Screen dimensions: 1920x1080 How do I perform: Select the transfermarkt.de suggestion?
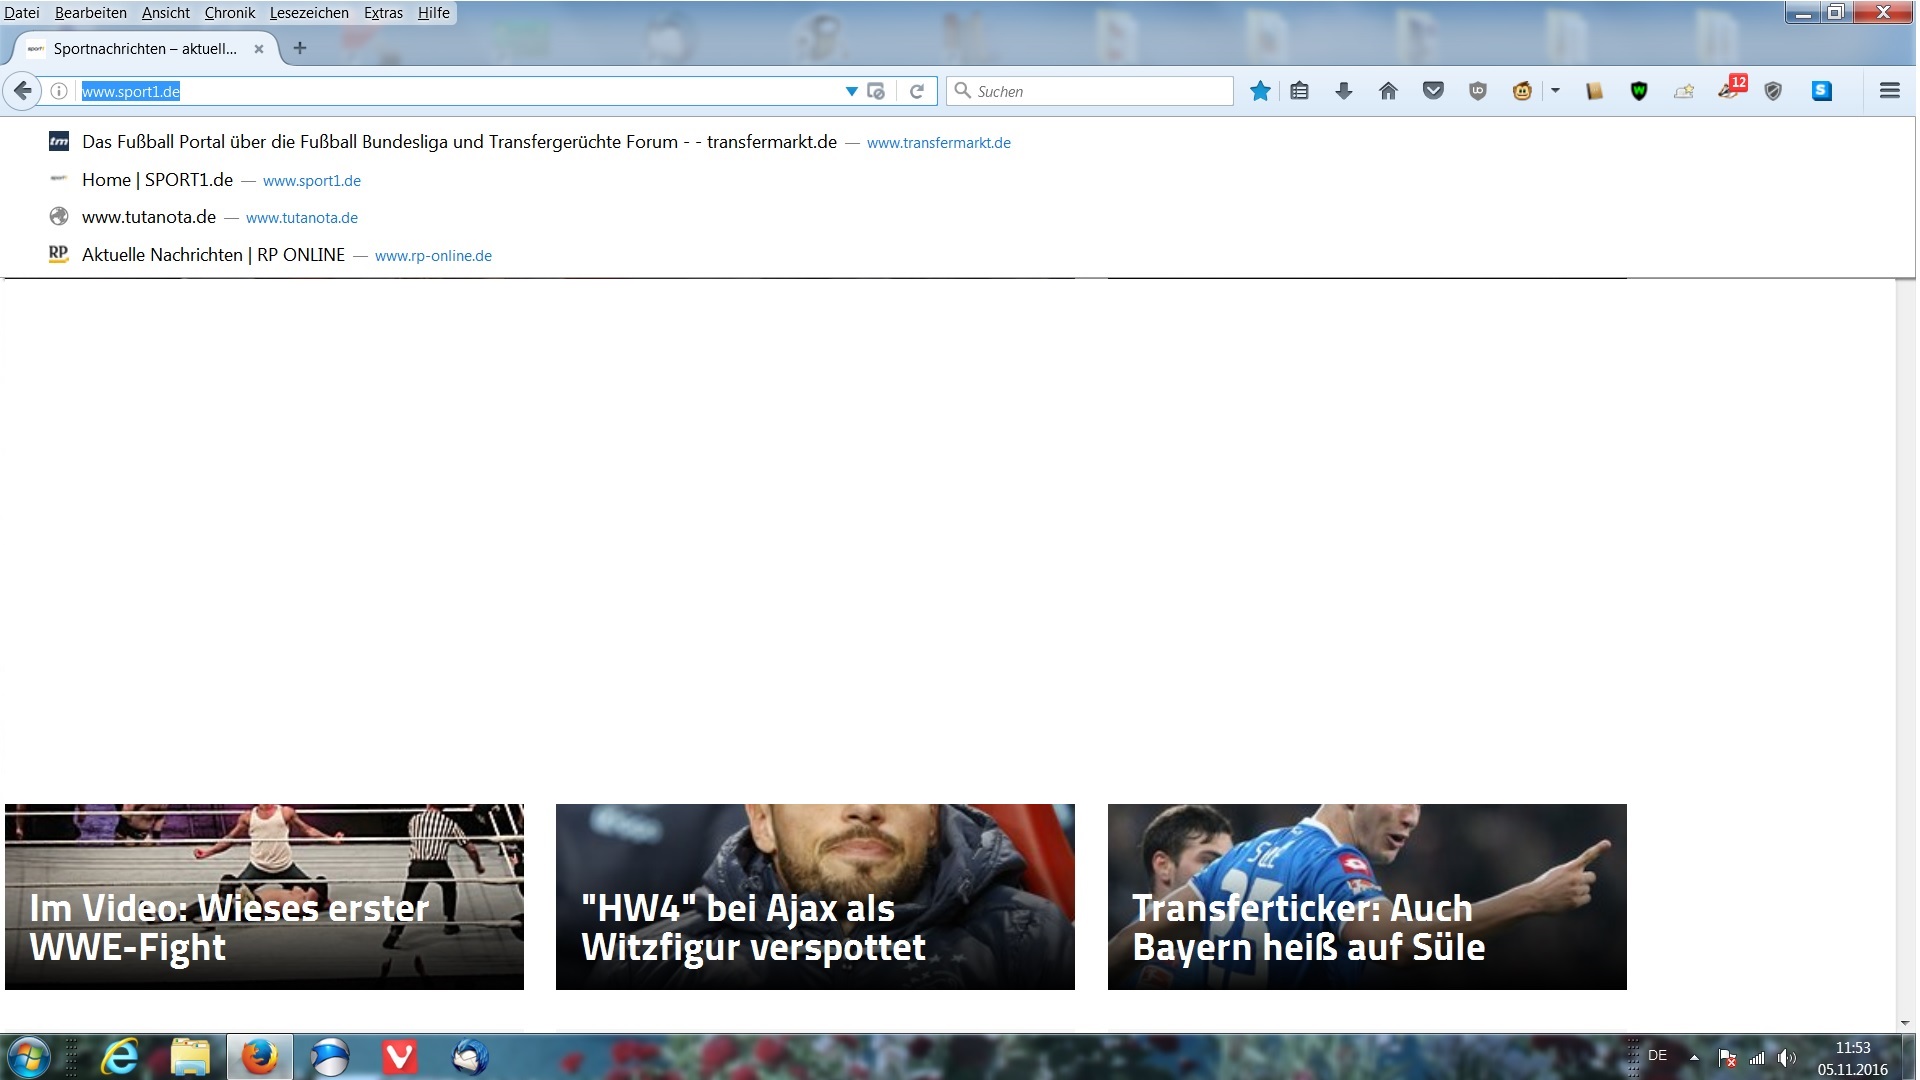459,142
